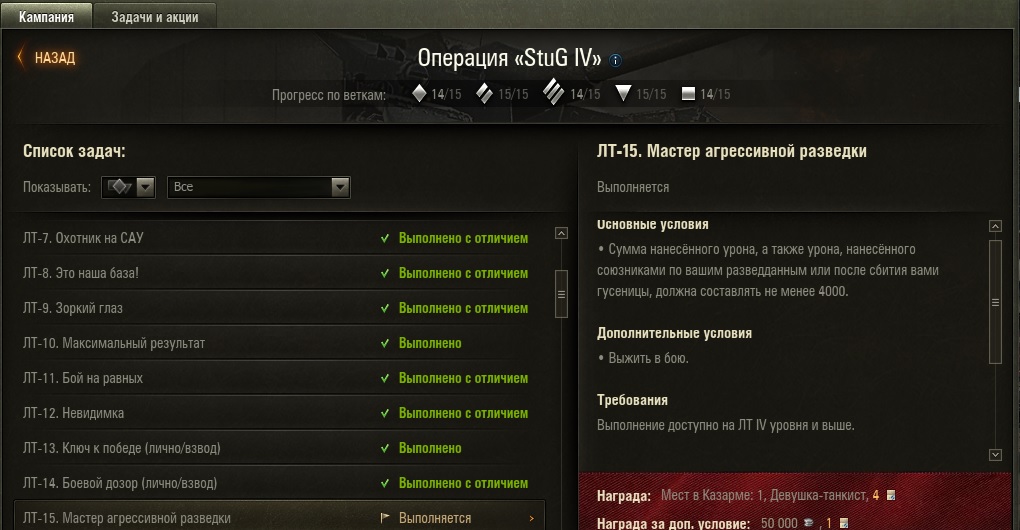Click the info icon beside Операция «StuG IV»

pos(615,60)
